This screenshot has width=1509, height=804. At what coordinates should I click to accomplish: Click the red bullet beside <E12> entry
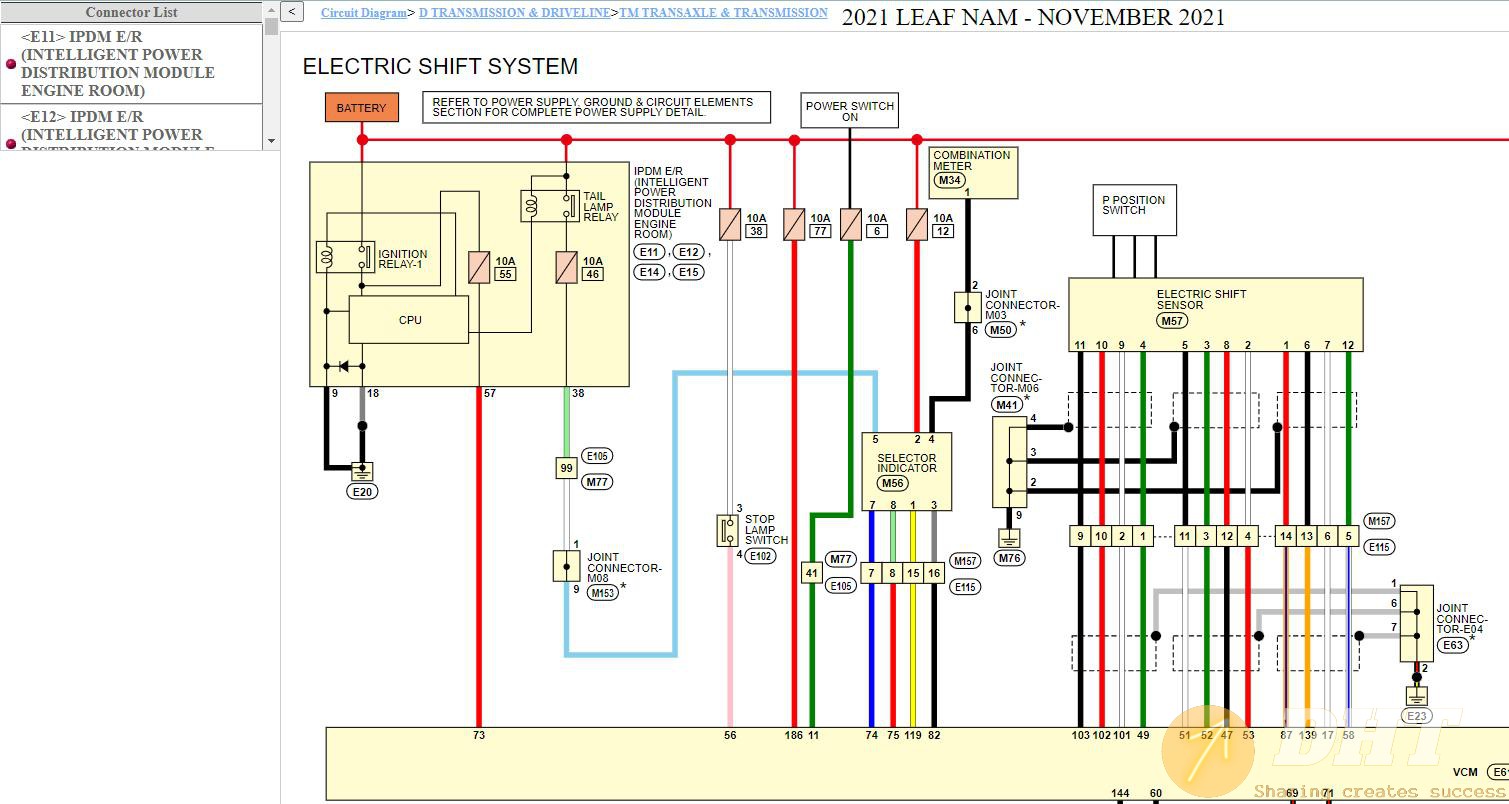tap(11, 144)
